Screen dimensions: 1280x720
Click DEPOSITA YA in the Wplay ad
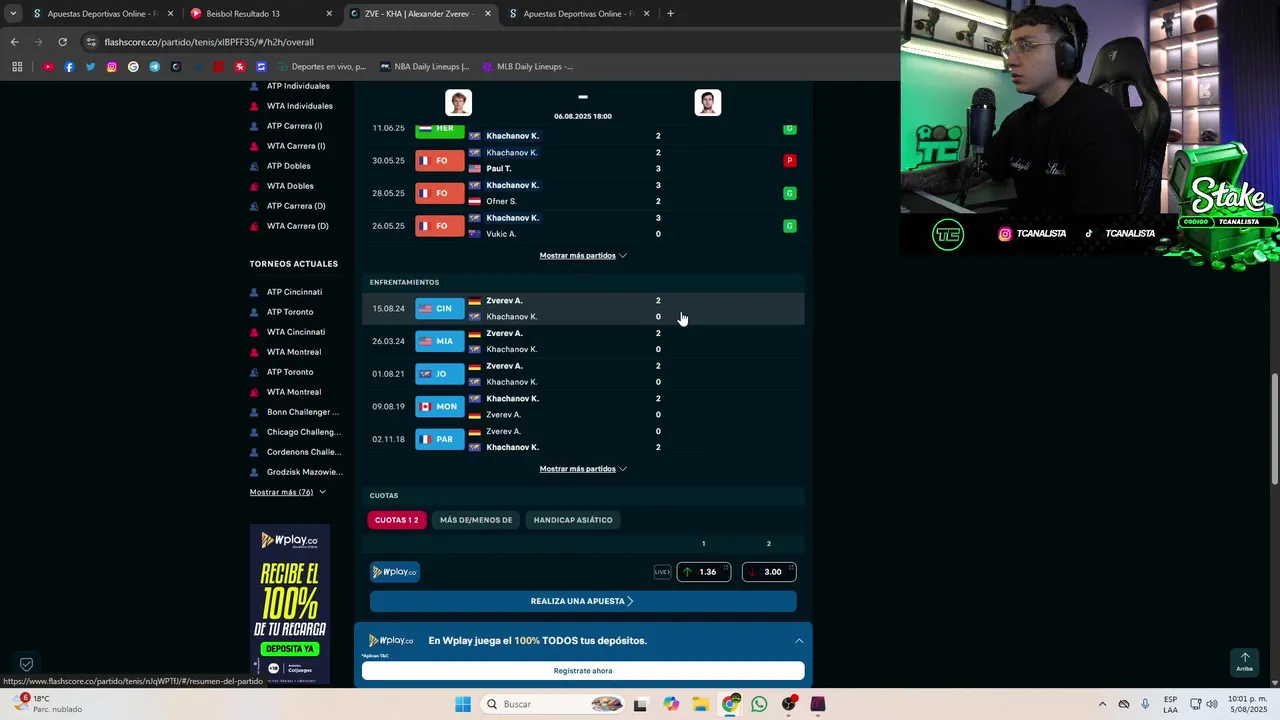point(290,649)
